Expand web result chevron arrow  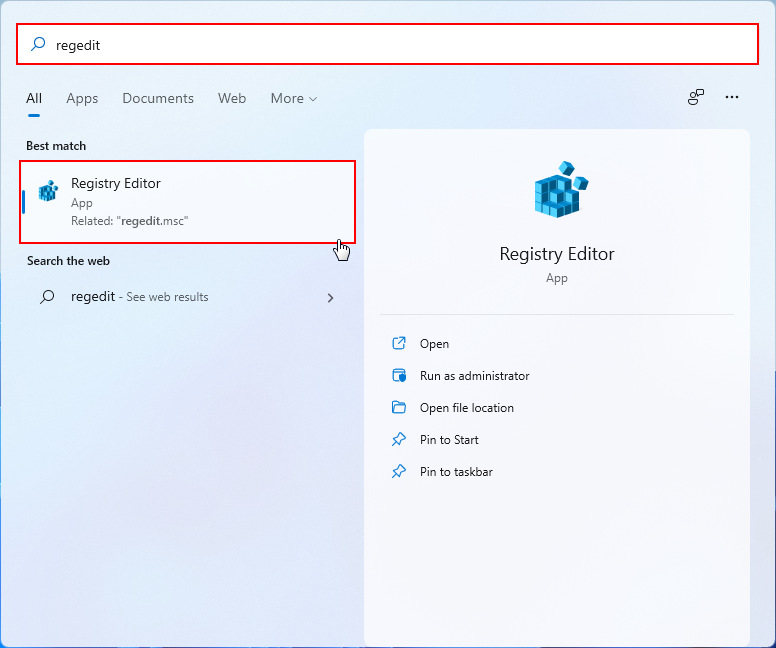[330, 298]
